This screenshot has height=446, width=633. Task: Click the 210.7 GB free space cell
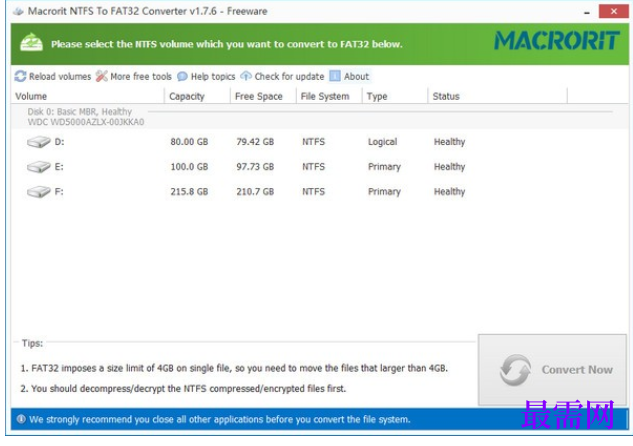(x=255, y=192)
